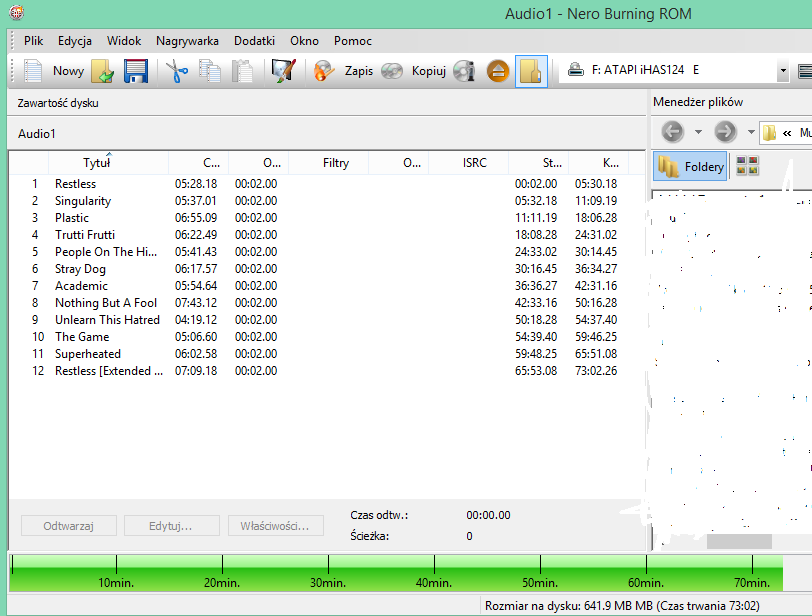Switch file manager to thumbnail view icon

(x=747, y=166)
